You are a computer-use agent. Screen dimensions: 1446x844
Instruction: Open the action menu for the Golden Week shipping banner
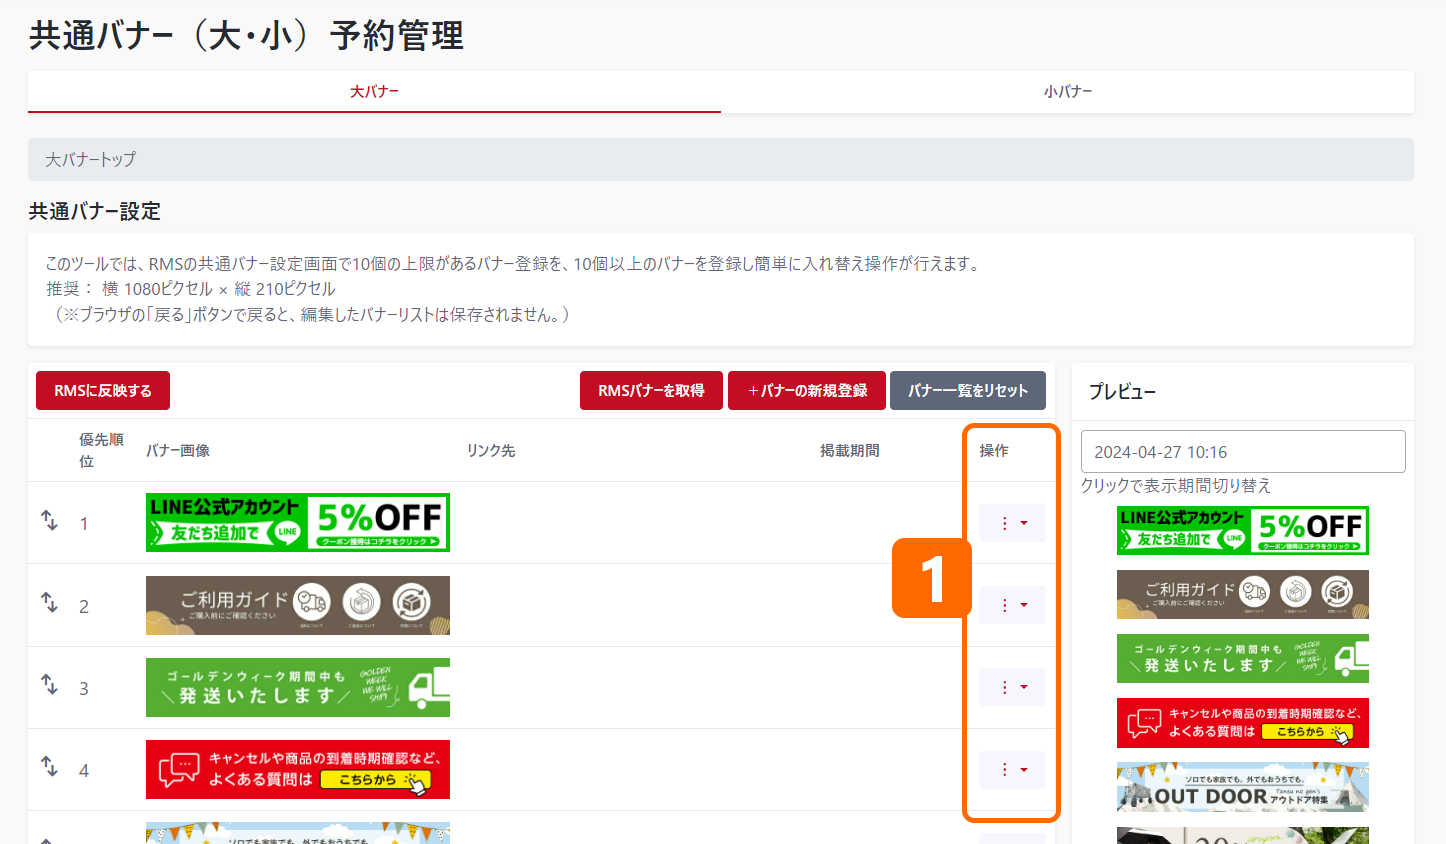point(1012,687)
